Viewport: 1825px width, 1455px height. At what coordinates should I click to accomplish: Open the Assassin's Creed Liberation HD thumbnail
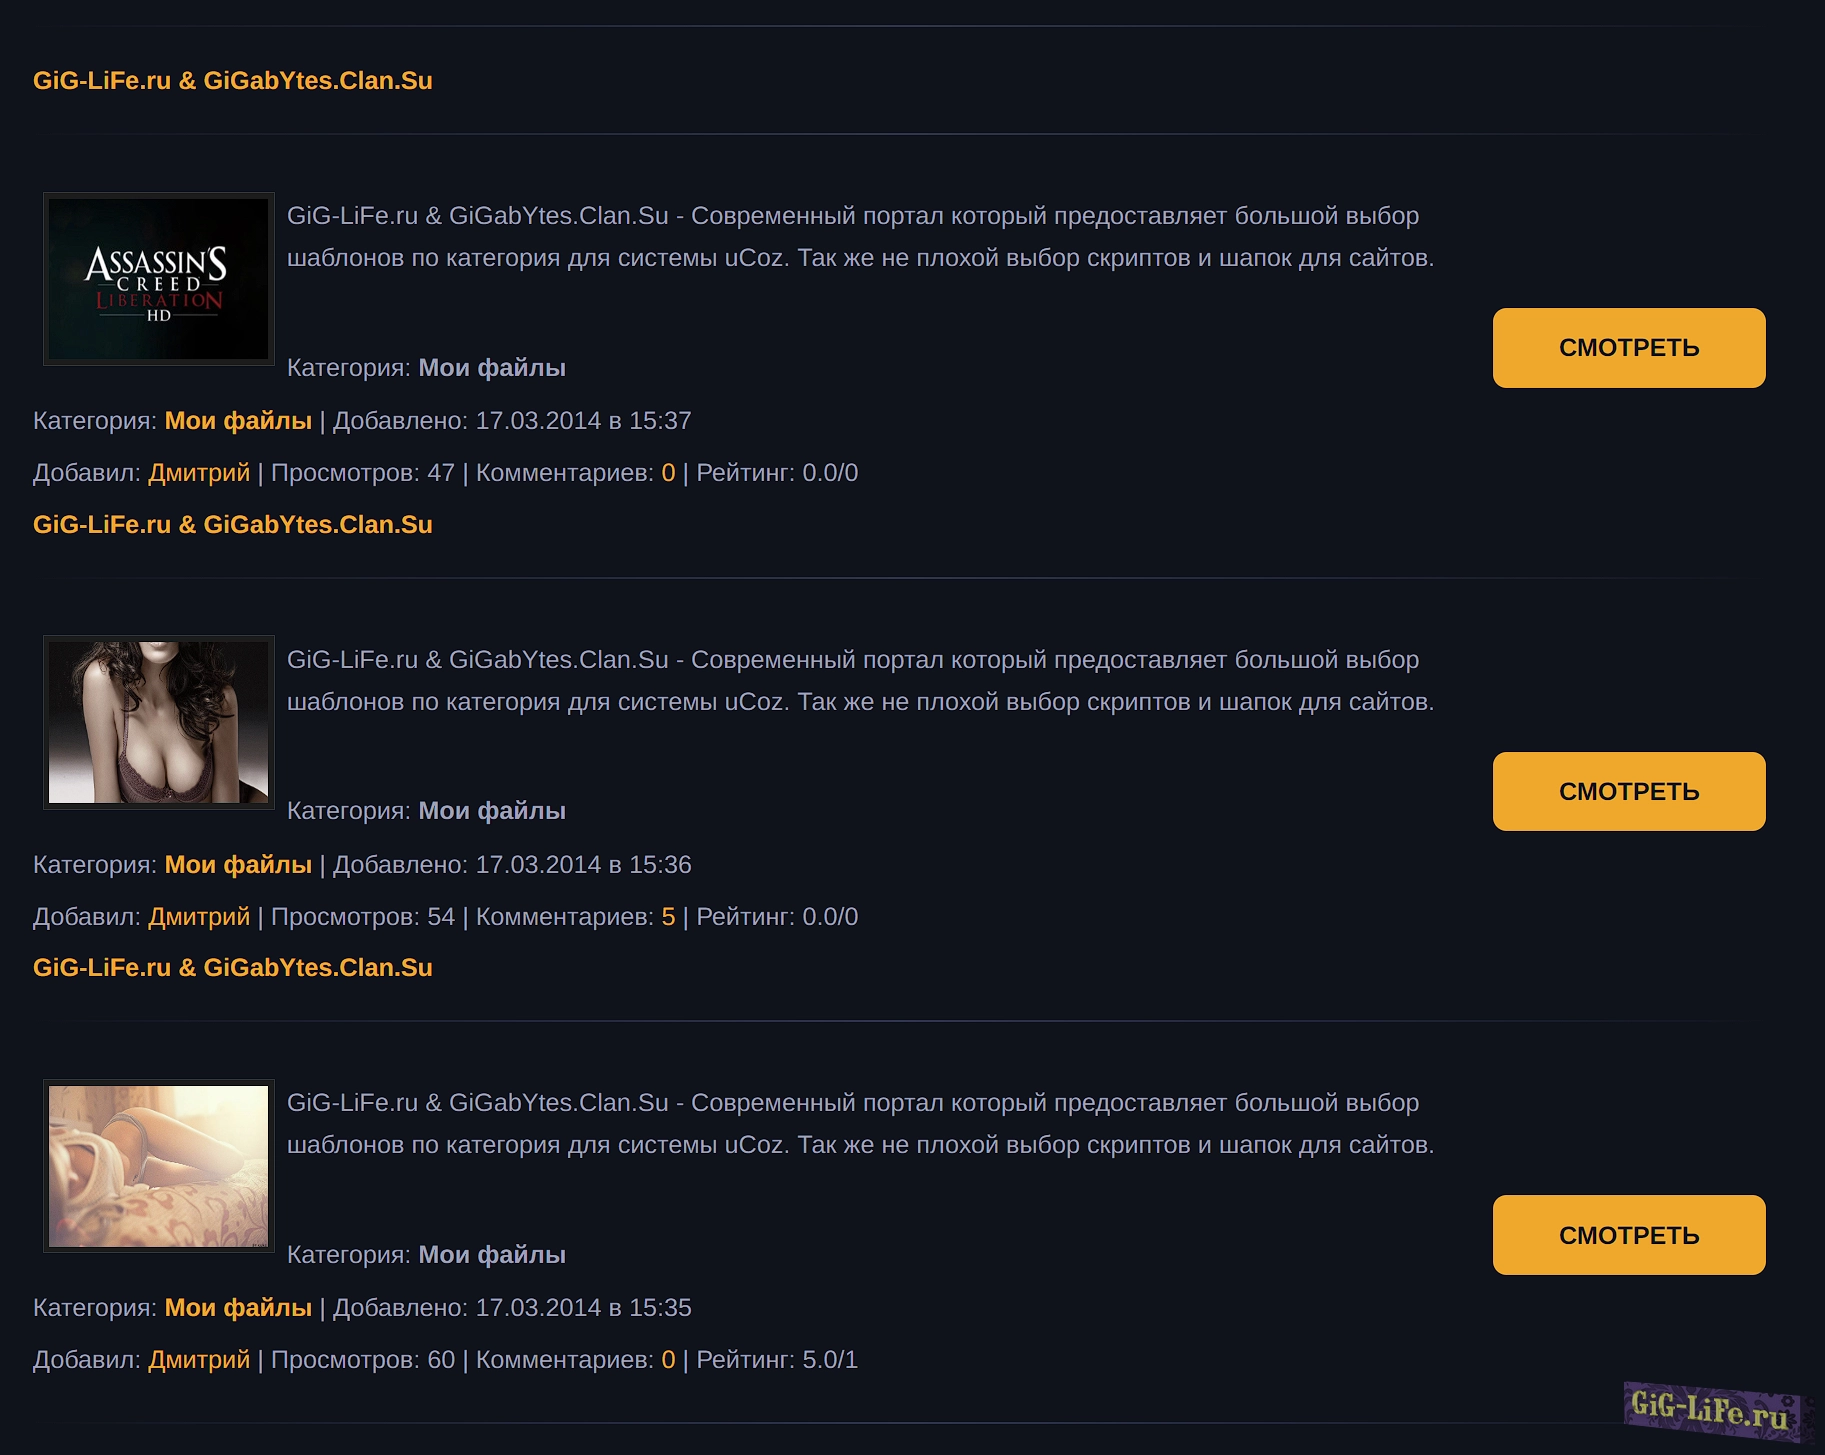point(158,279)
